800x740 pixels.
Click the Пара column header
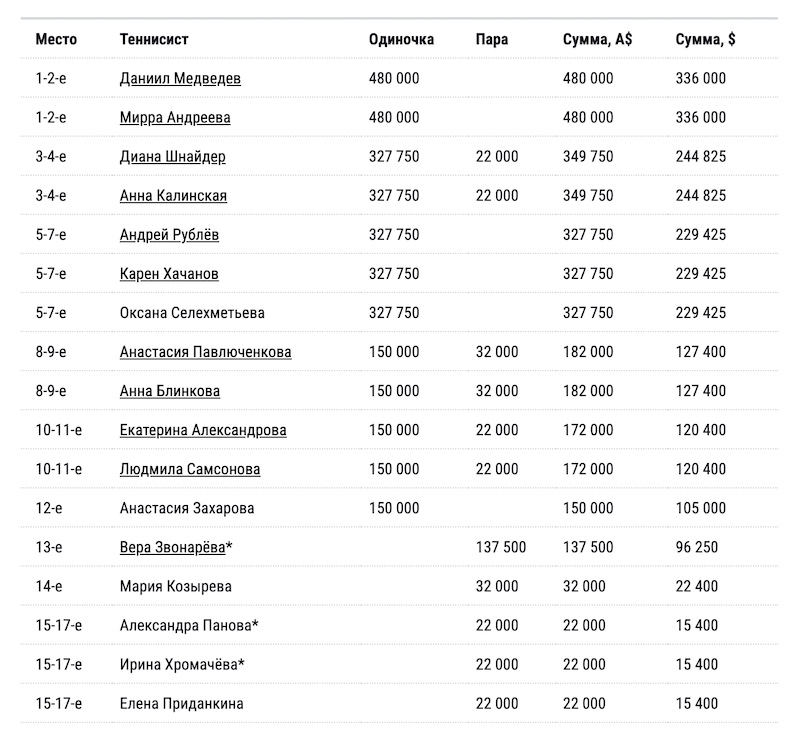492,39
